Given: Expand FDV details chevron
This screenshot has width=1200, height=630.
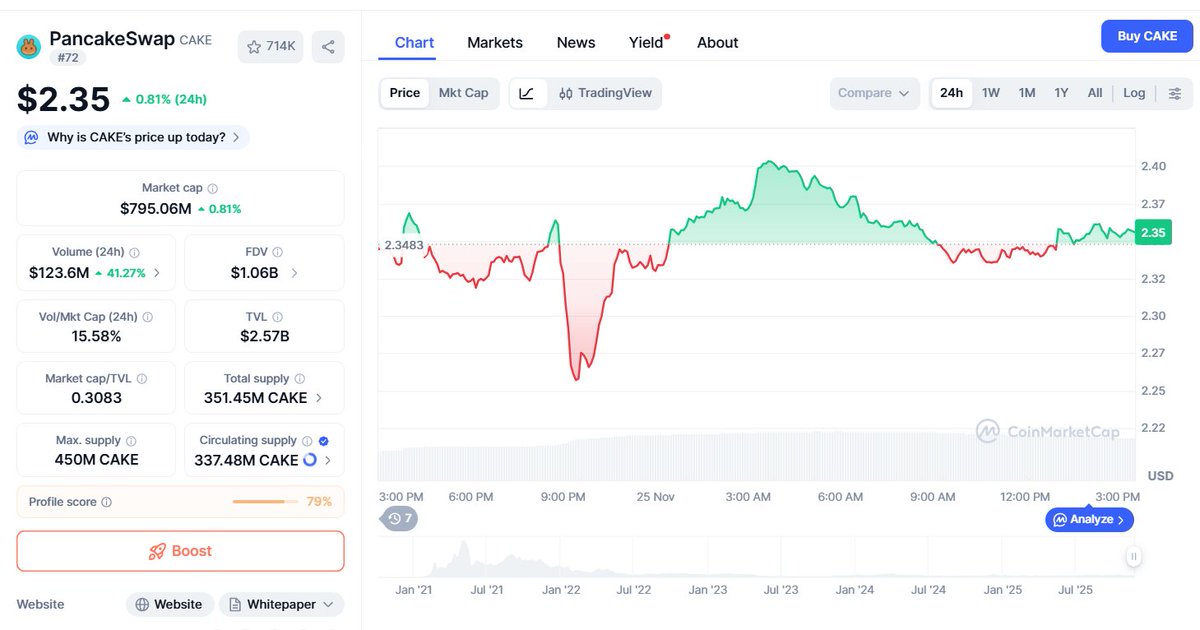Looking at the screenshot, I should 294,273.
